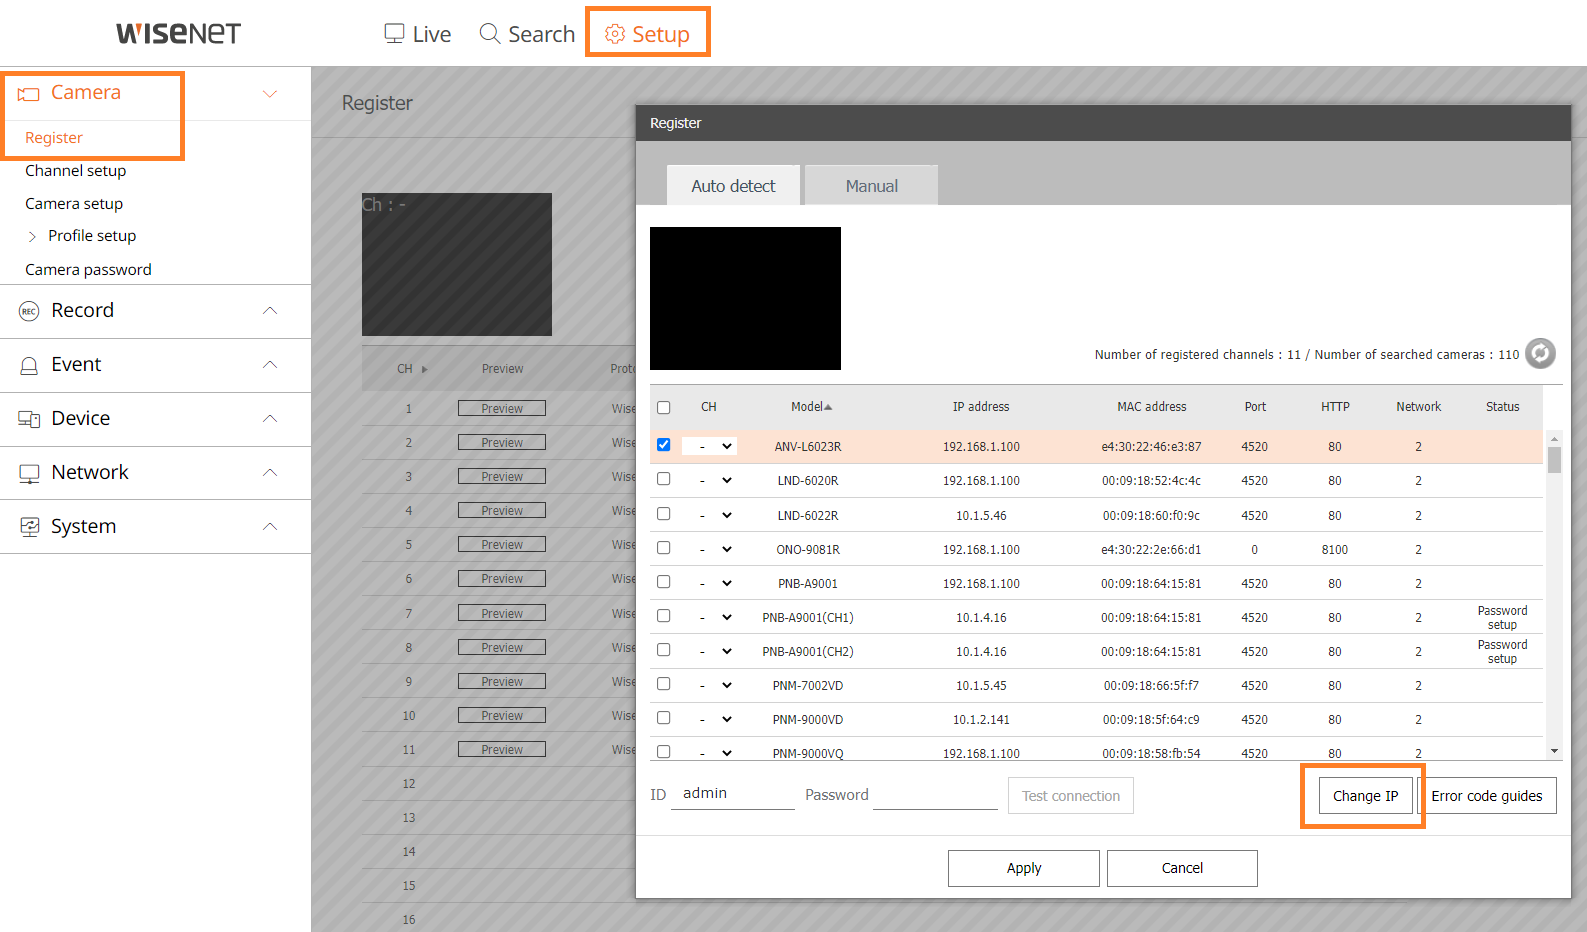The width and height of the screenshot is (1587, 932).
Task: Click the IP address column header
Action: [x=981, y=407]
